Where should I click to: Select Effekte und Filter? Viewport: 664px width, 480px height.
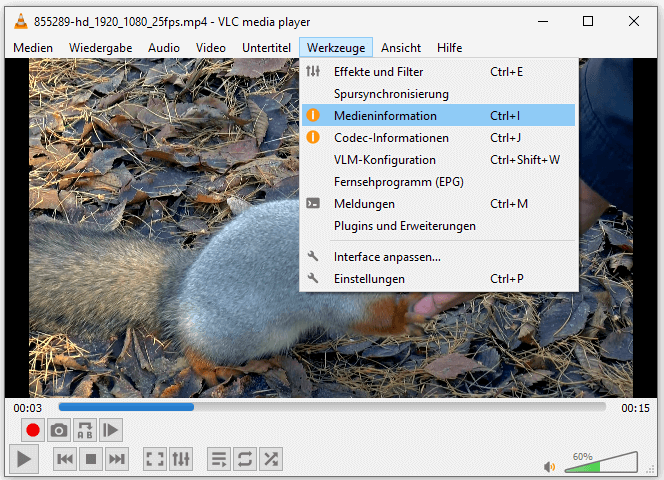pos(438,72)
